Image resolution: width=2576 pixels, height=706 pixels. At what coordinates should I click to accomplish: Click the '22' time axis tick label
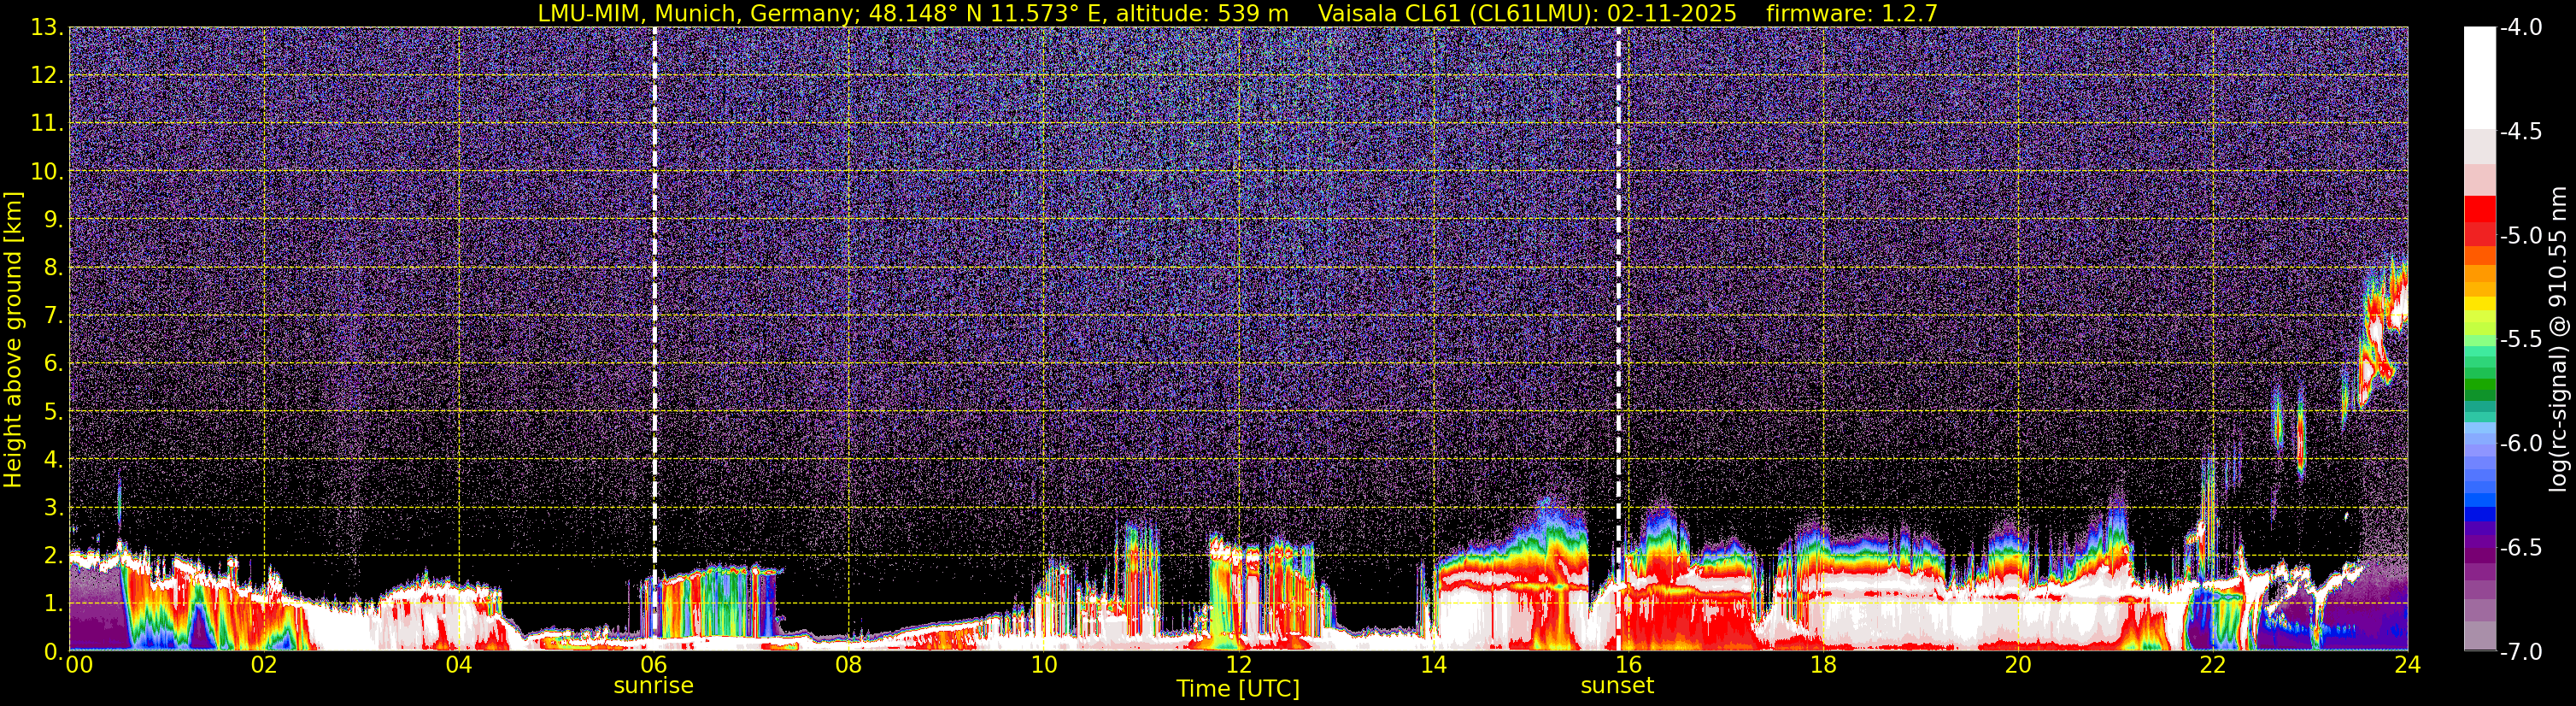pos(2214,665)
